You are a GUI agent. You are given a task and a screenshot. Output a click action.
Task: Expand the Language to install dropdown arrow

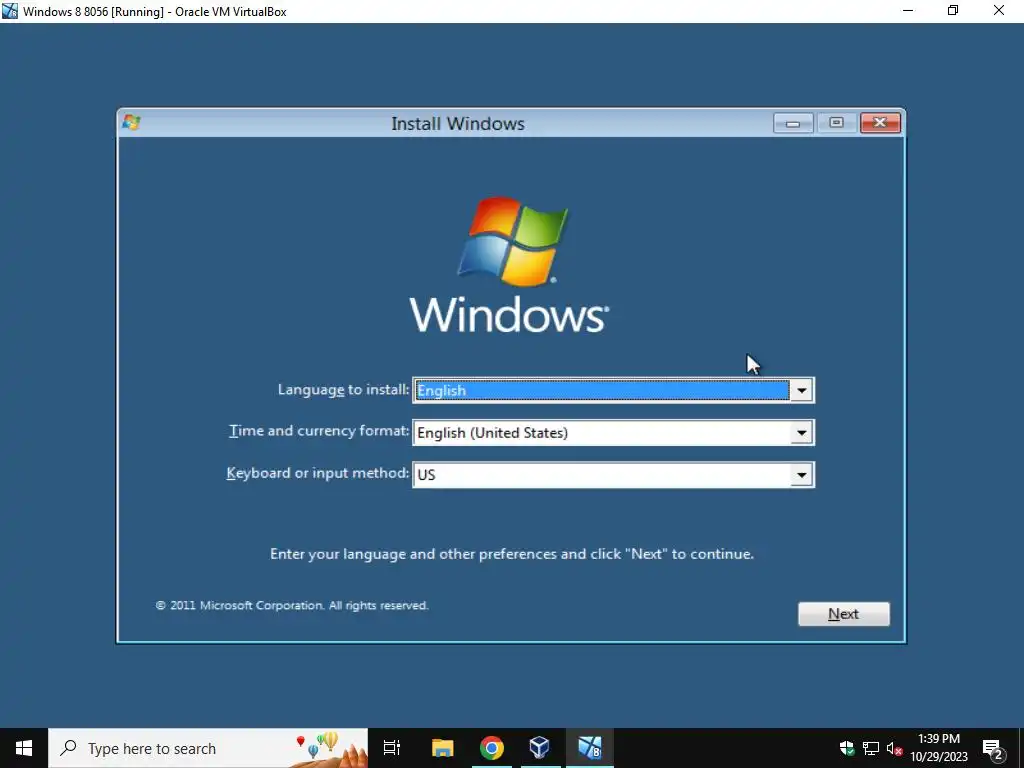[801, 391]
